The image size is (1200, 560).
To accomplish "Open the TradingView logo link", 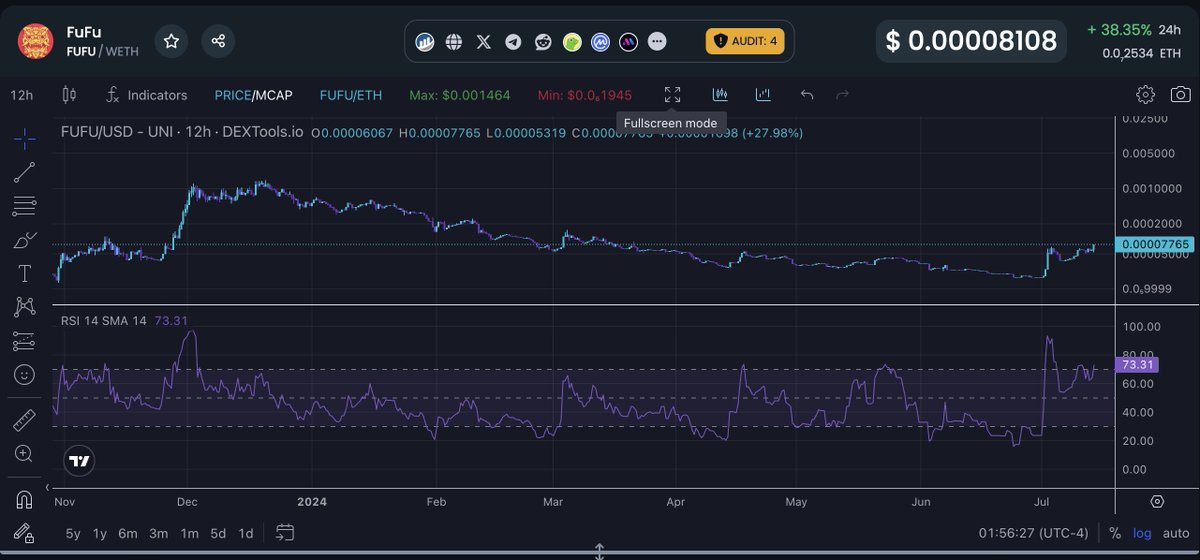I will [x=79, y=461].
